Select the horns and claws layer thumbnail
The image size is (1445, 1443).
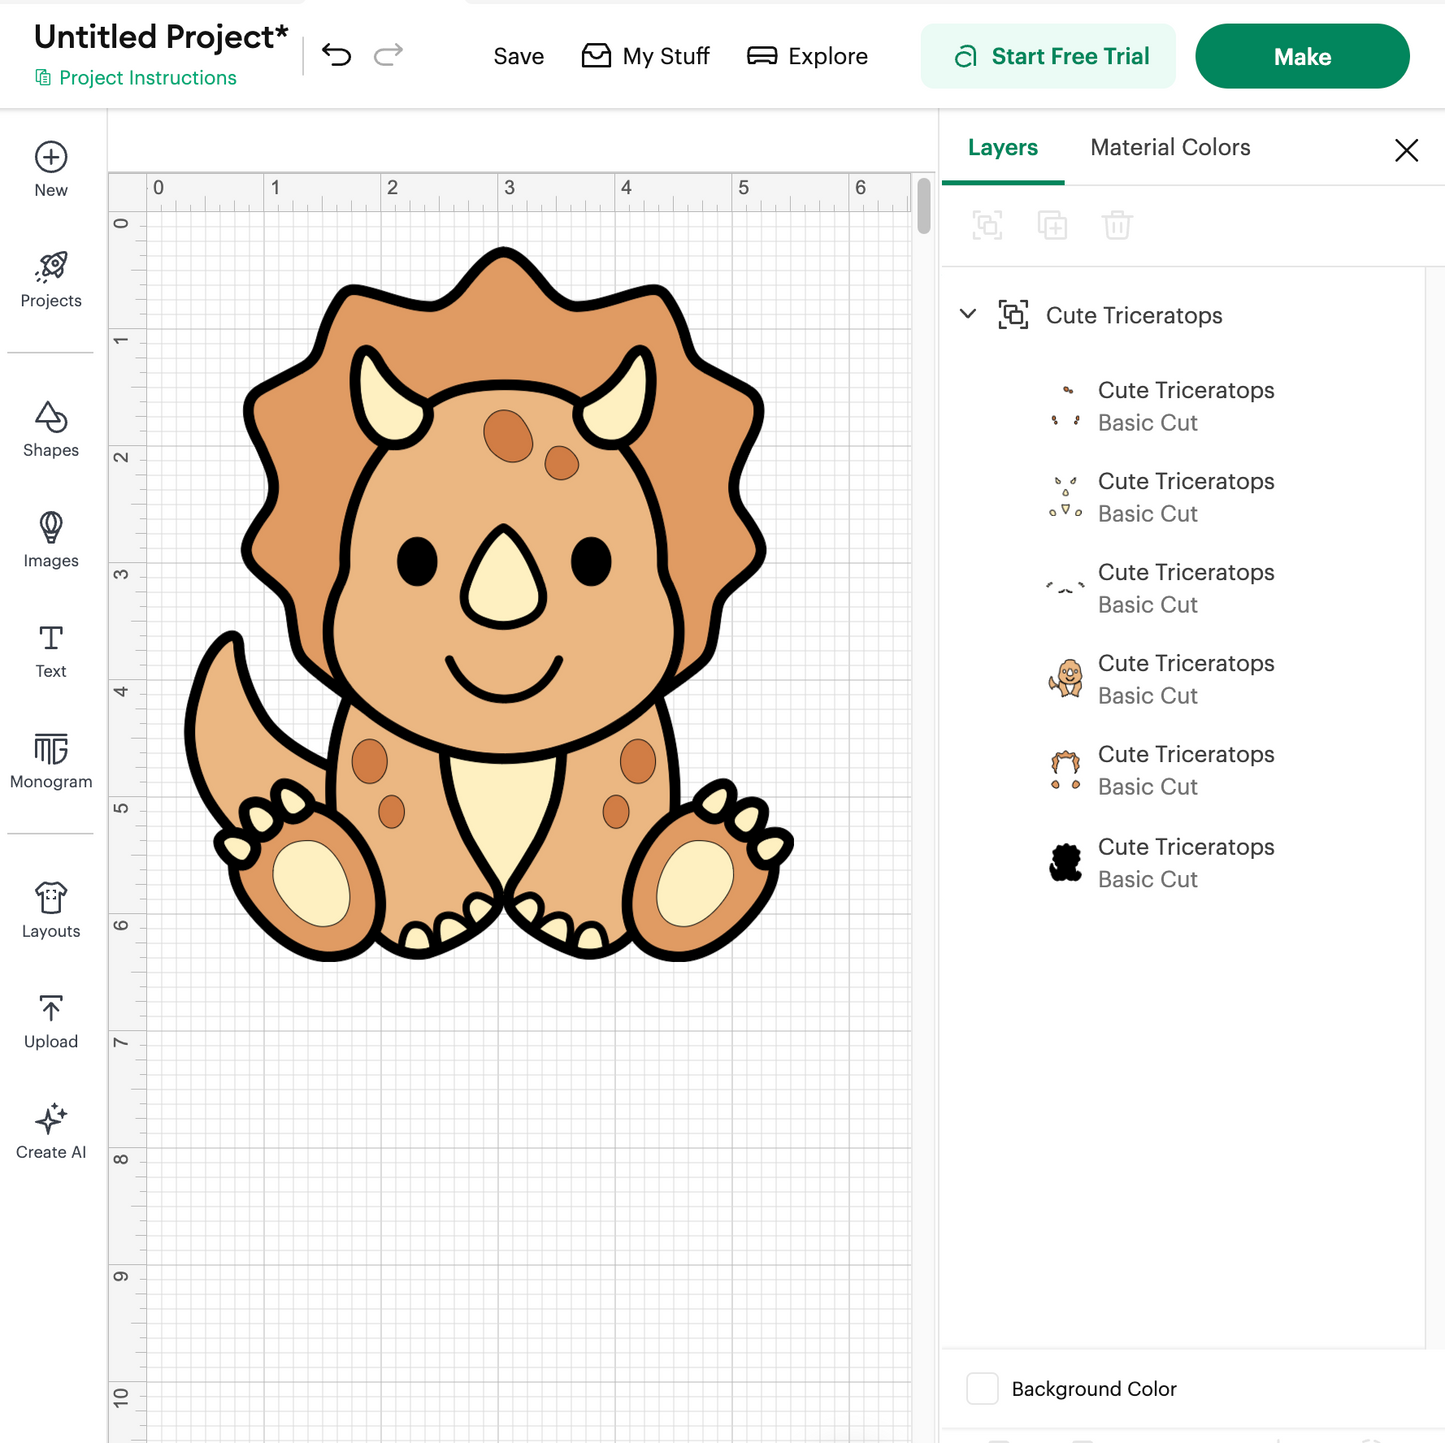click(x=1065, y=497)
